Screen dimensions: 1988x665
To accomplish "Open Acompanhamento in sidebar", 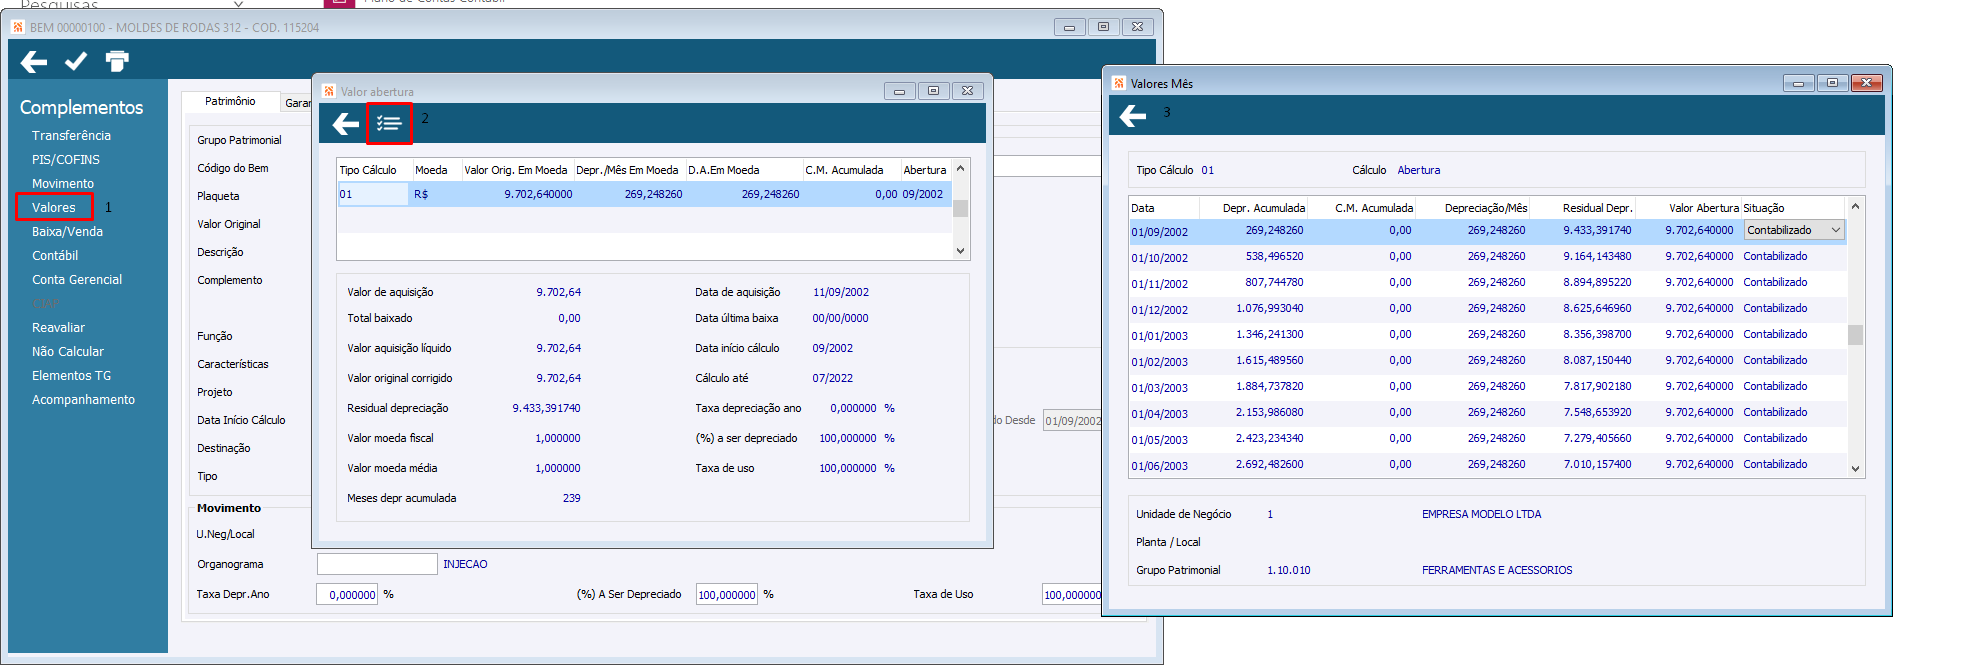I will (x=83, y=399).
